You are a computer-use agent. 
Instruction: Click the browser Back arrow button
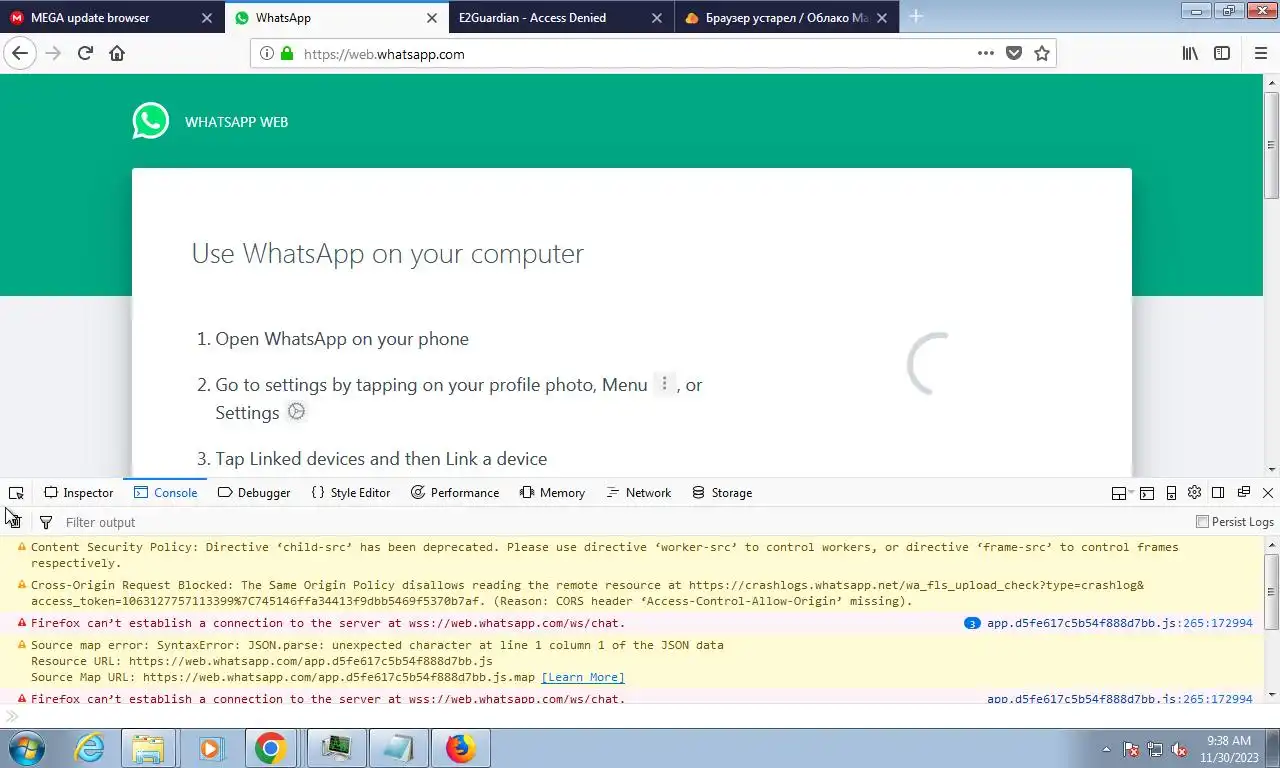pyautogui.click(x=19, y=54)
